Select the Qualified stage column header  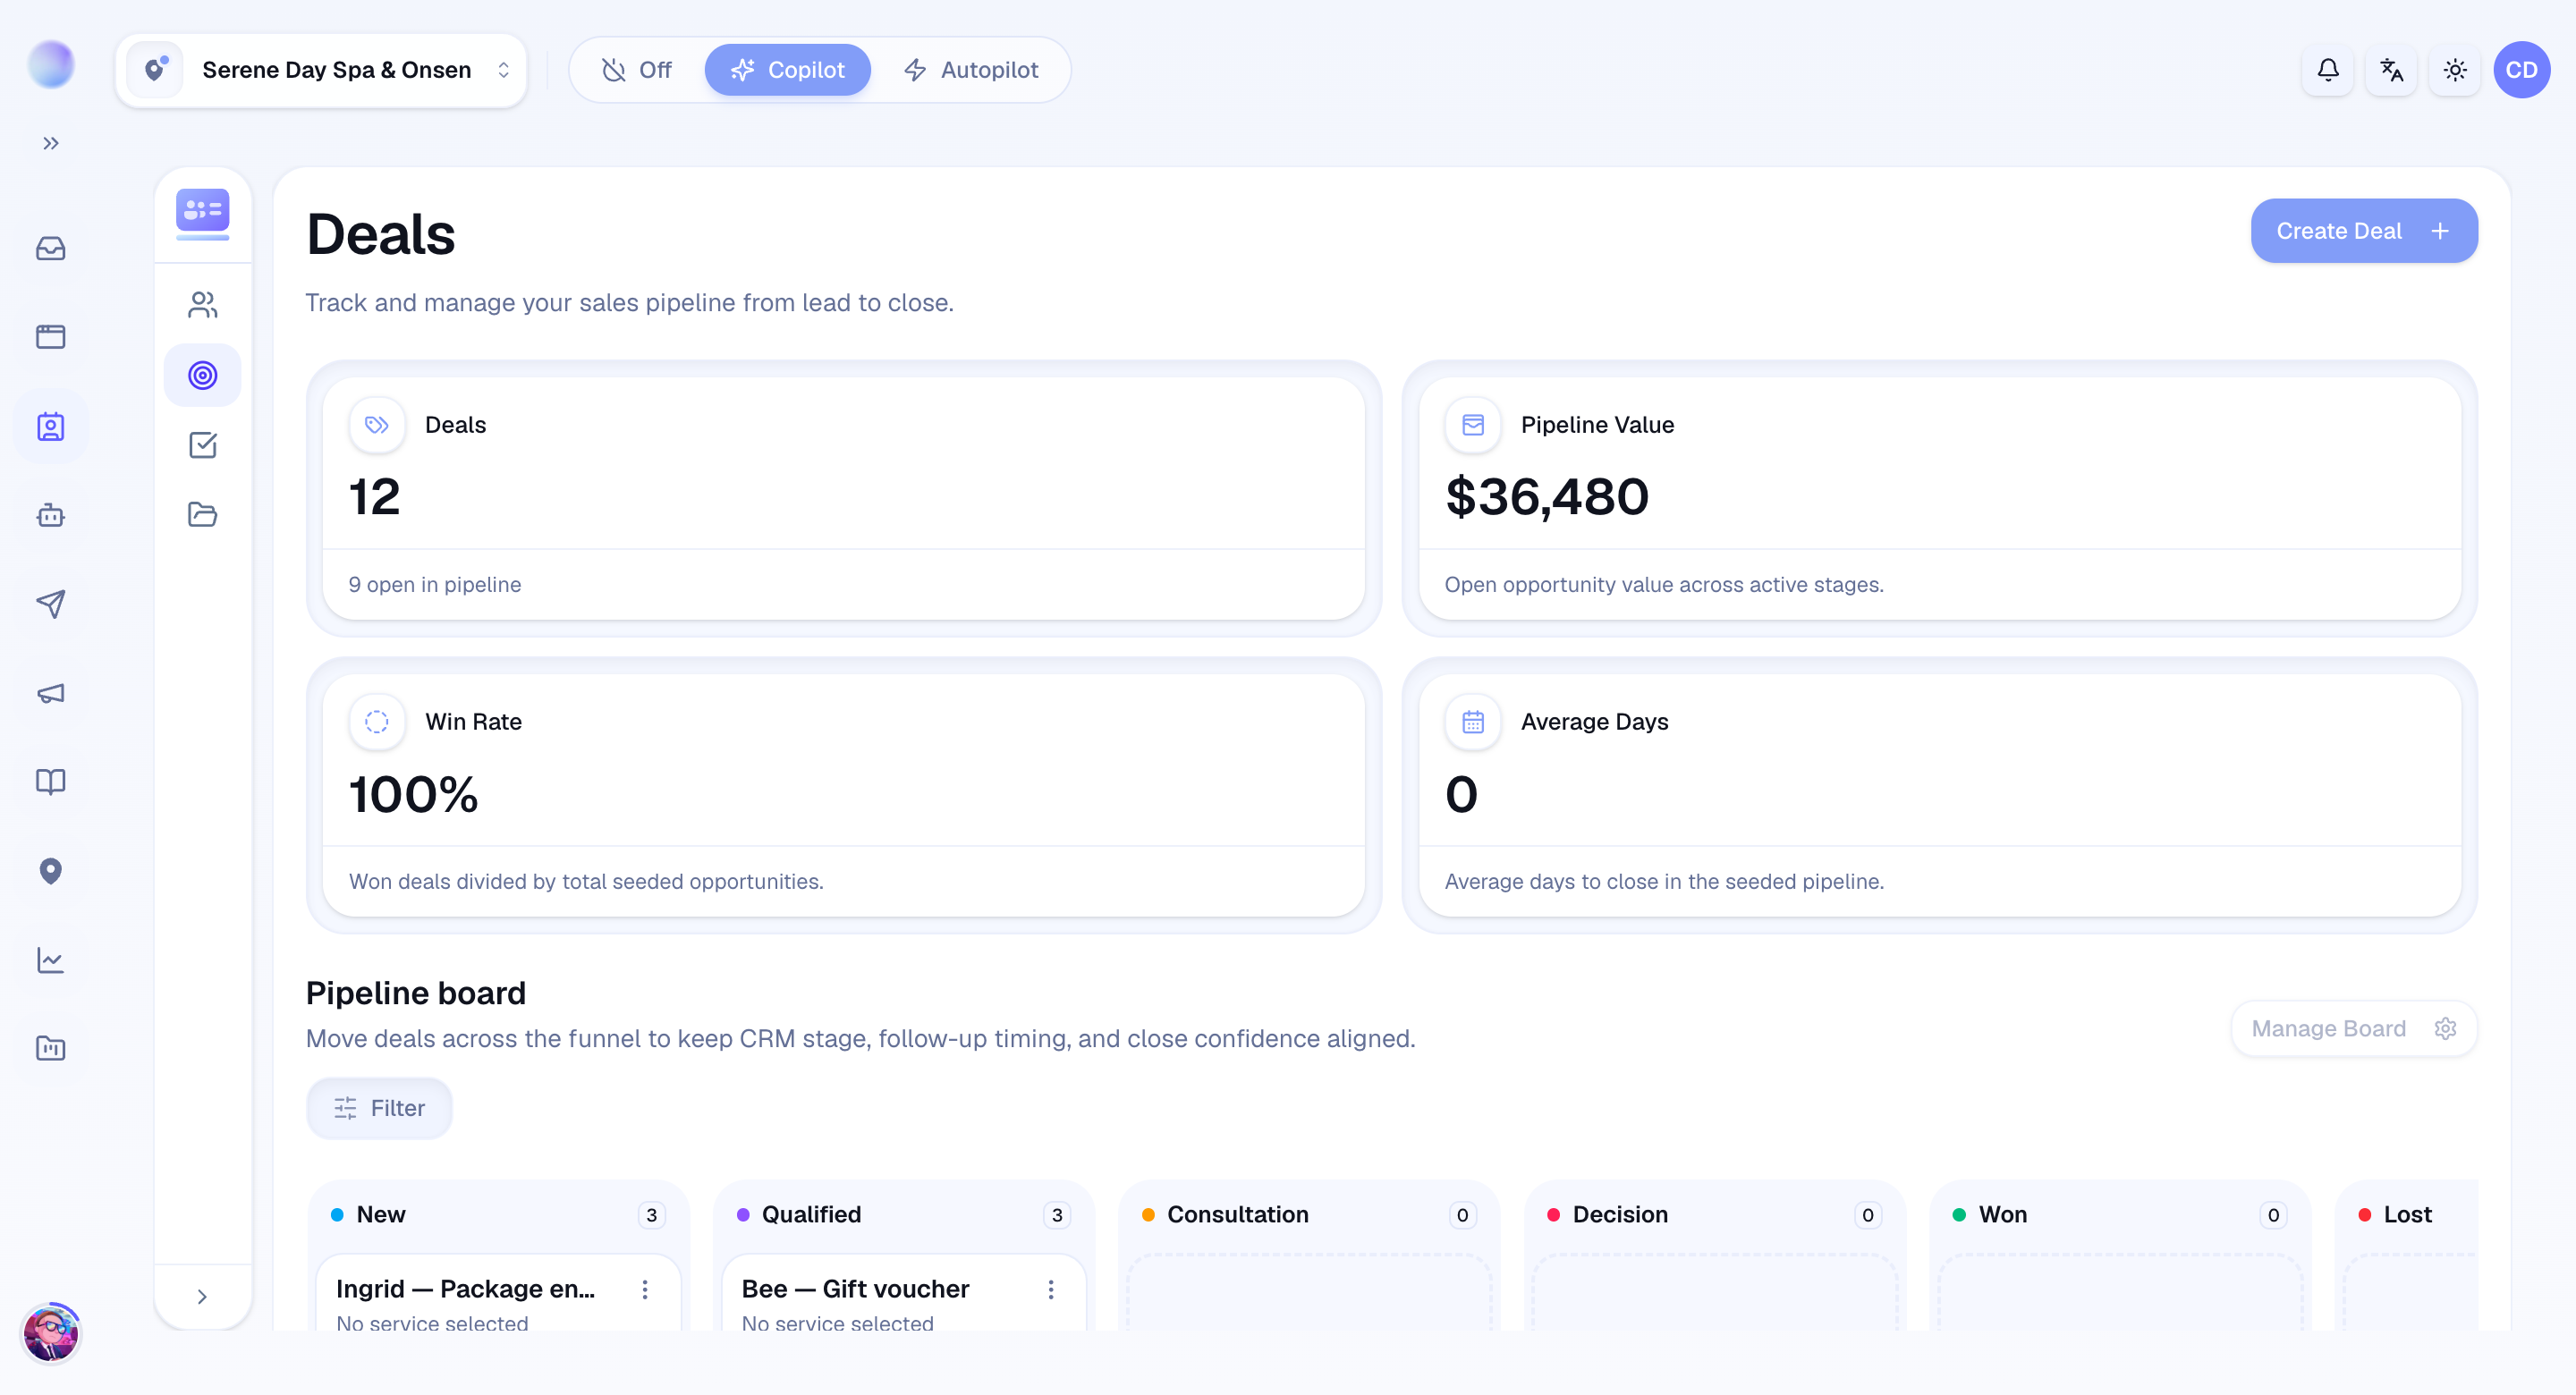click(x=904, y=1215)
